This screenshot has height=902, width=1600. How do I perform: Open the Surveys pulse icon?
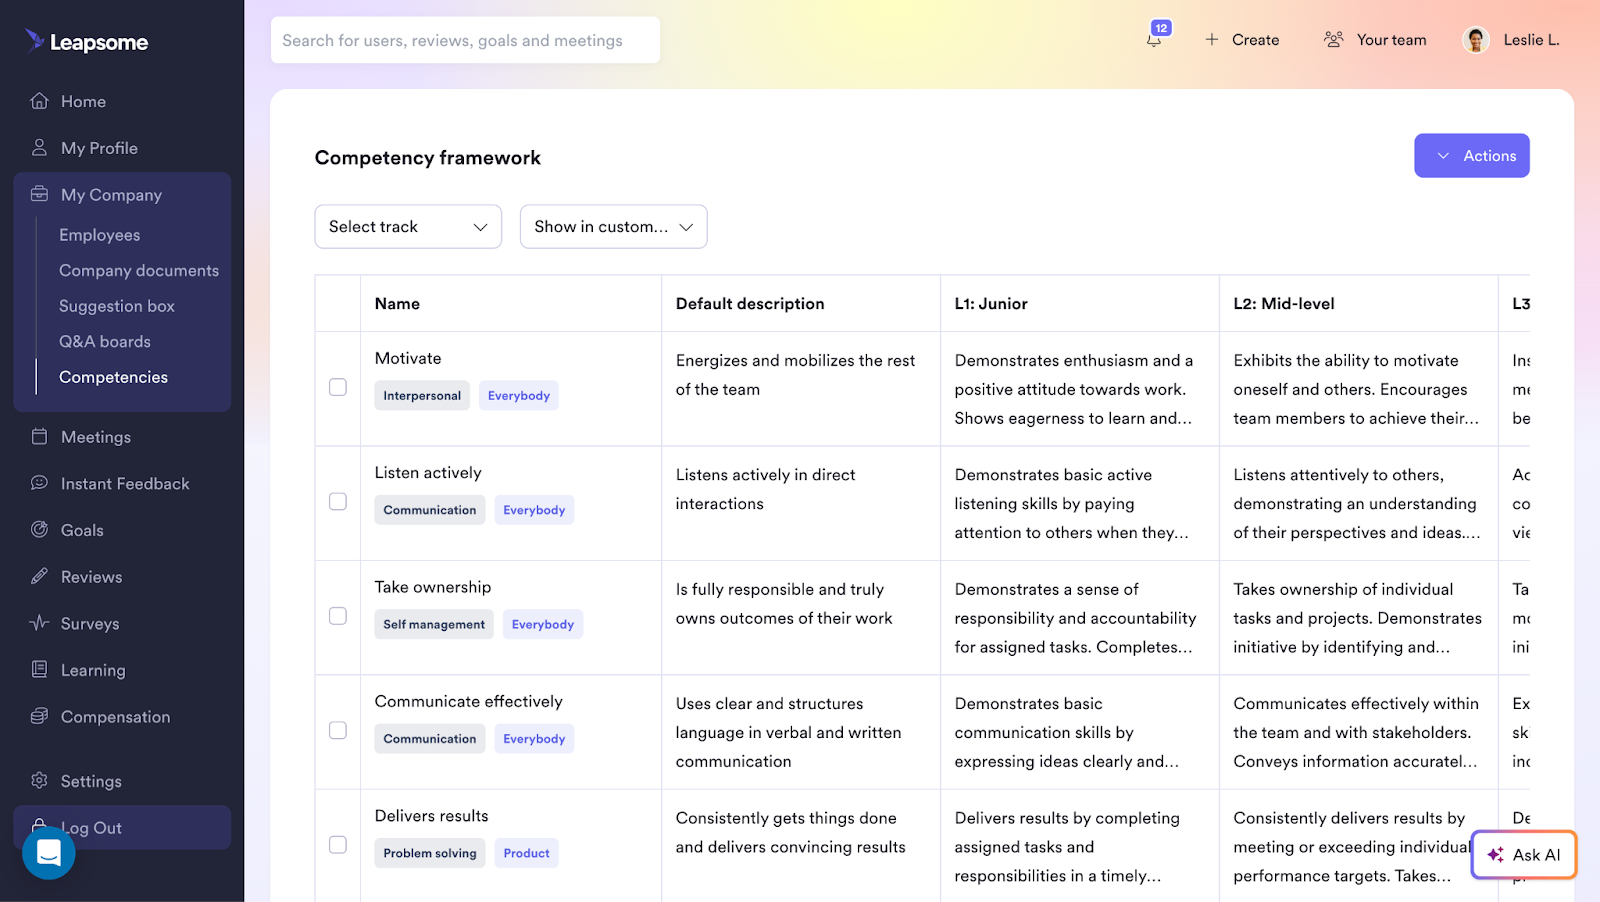coord(39,623)
